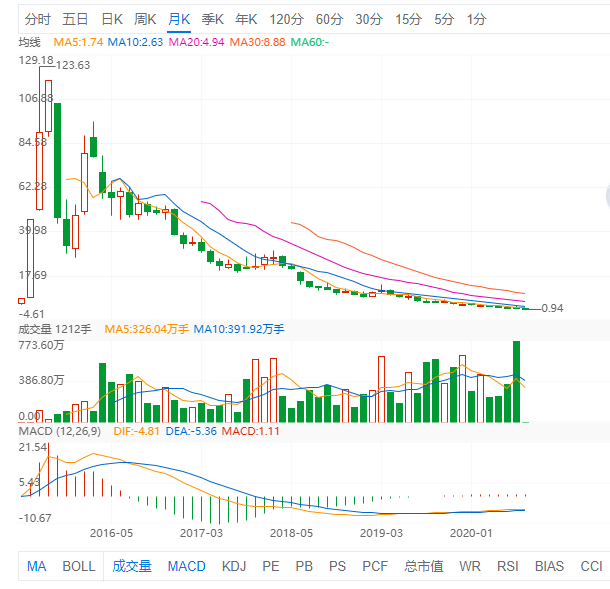Switch to the 分时 intraday tab

[x=38, y=19]
